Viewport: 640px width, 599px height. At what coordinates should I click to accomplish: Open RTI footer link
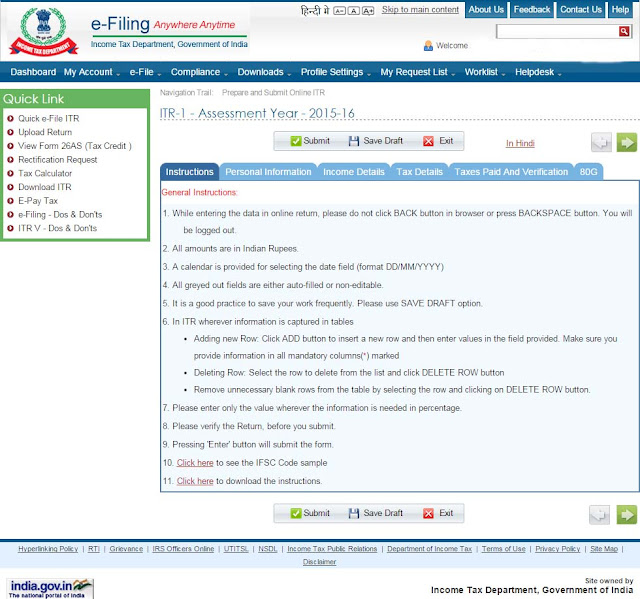pyautogui.click(x=94, y=549)
